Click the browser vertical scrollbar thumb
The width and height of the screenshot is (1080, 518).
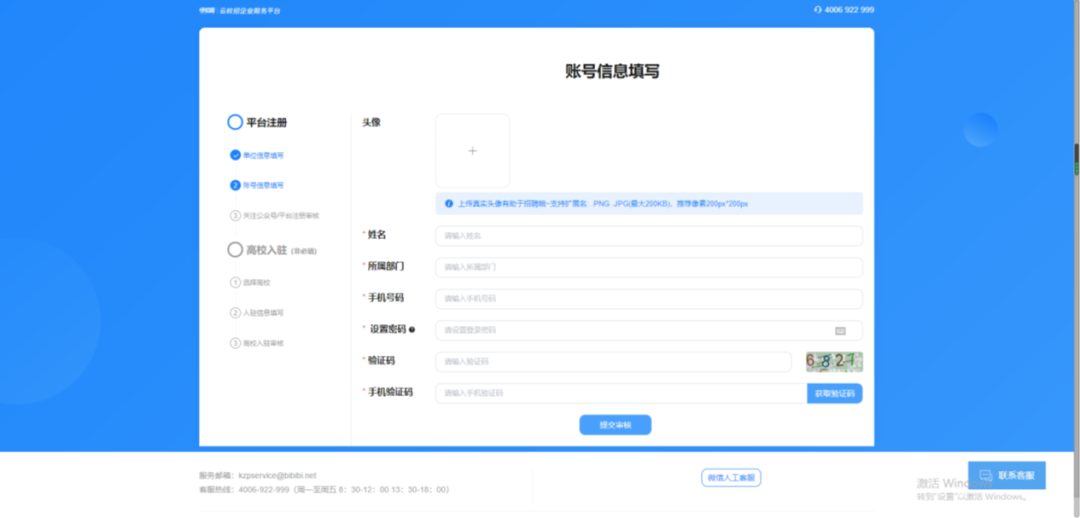click(x=1077, y=159)
